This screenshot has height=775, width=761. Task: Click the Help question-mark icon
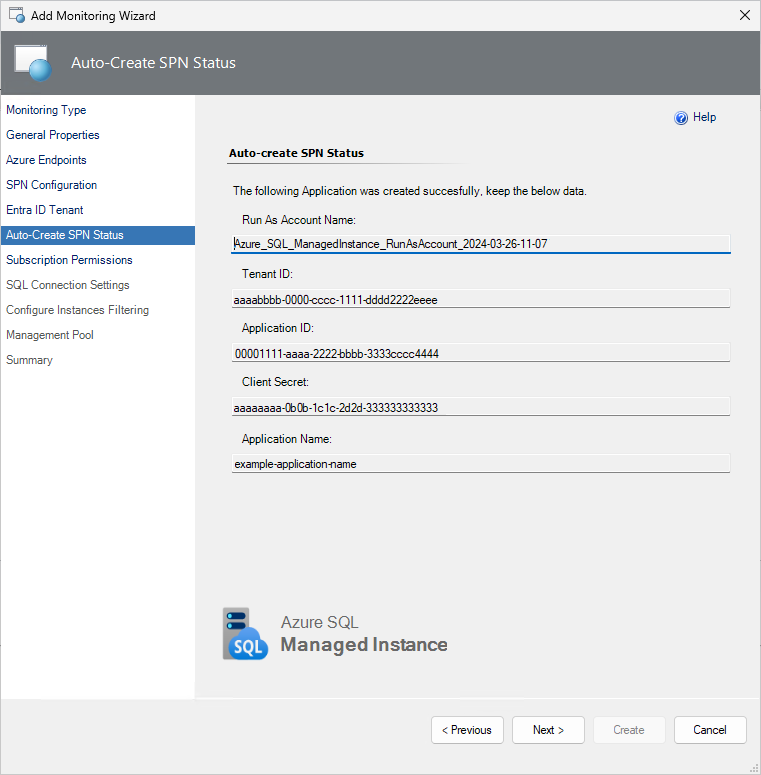680,118
